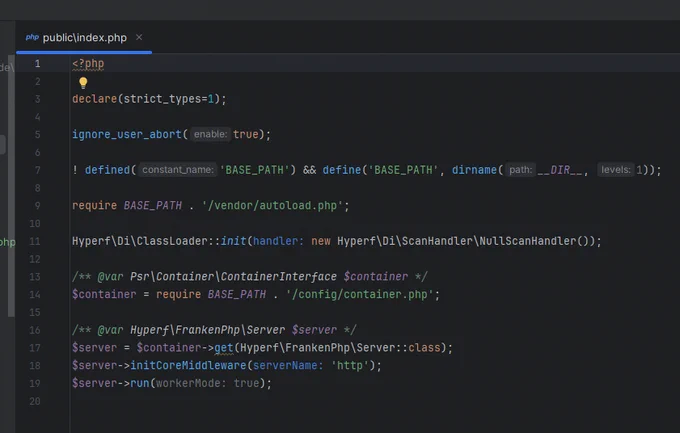The height and width of the screenshot is (433, 680).
Task: Click the '/vendor/autoload.php' string
Action: (275, 206)
